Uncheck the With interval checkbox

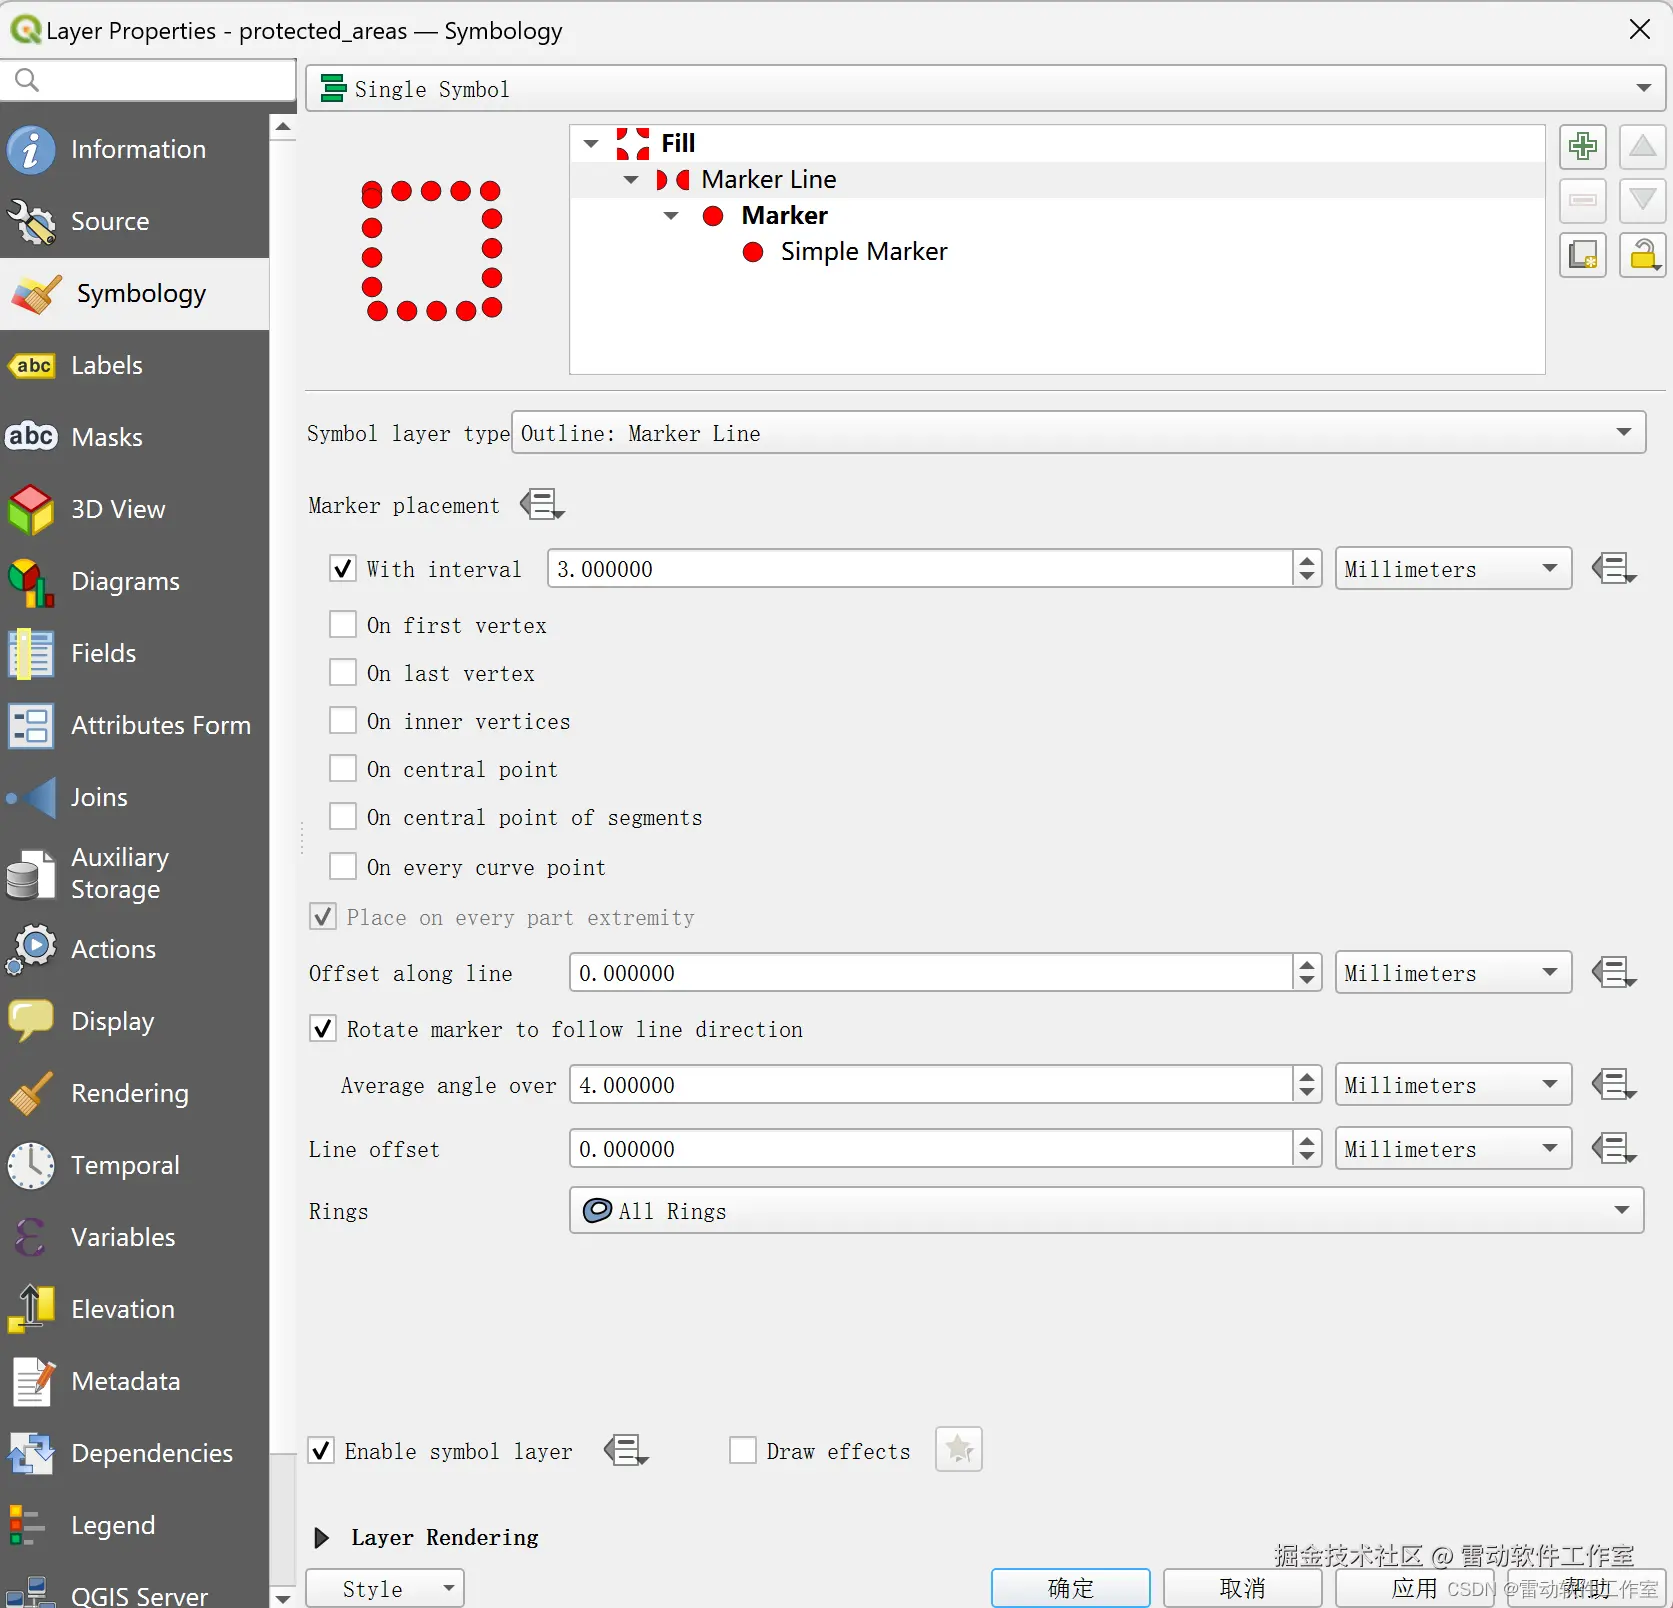[x=343, y=569]
